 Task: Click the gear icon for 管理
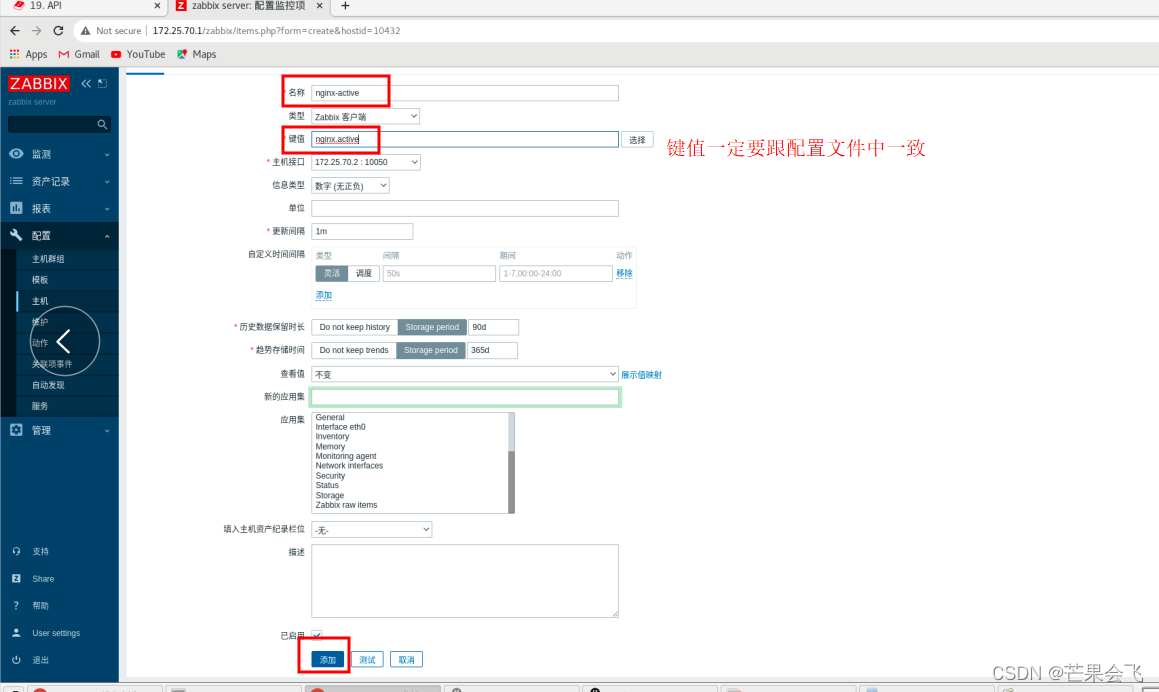tap(16, 430)
